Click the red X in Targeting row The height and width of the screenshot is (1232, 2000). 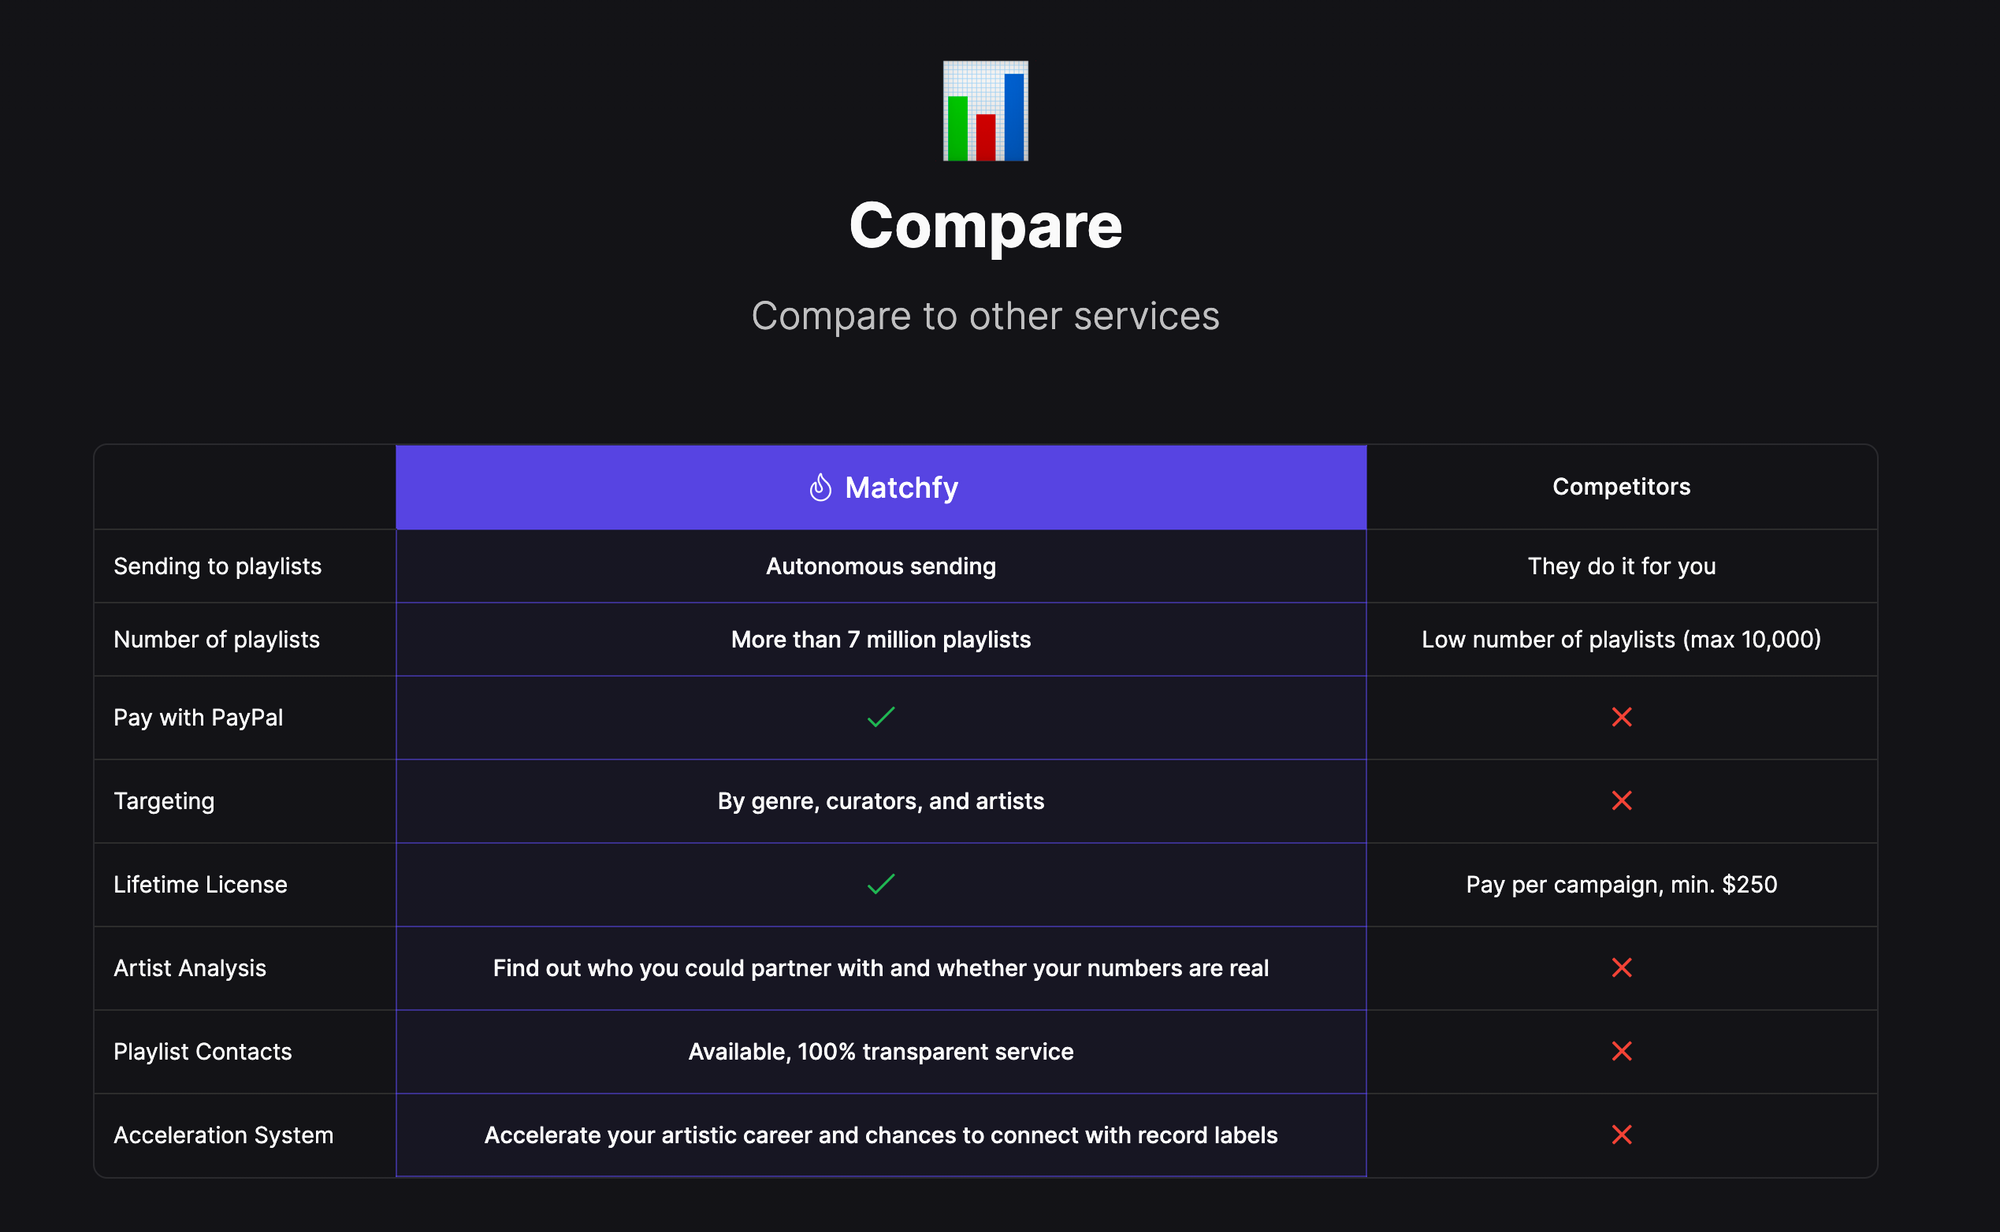1622,800
